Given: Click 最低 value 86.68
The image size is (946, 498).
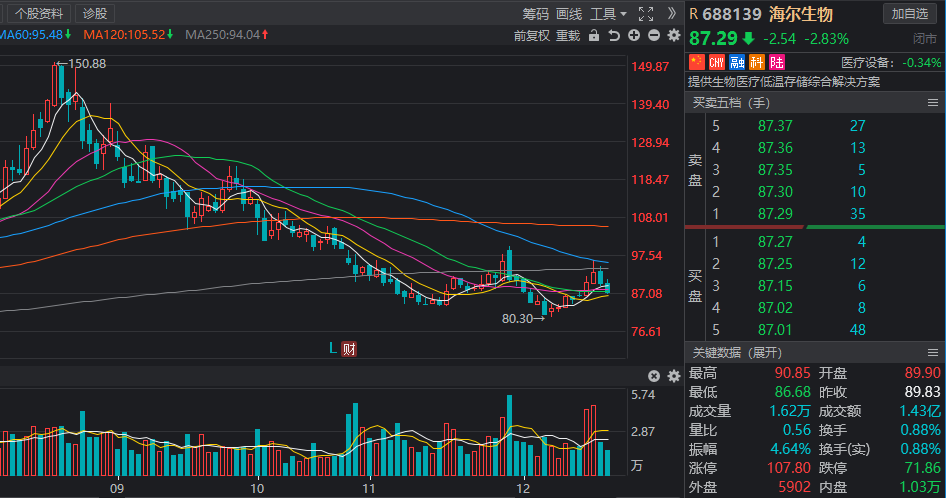Looking at the screenshot, I should coord(792,392).
